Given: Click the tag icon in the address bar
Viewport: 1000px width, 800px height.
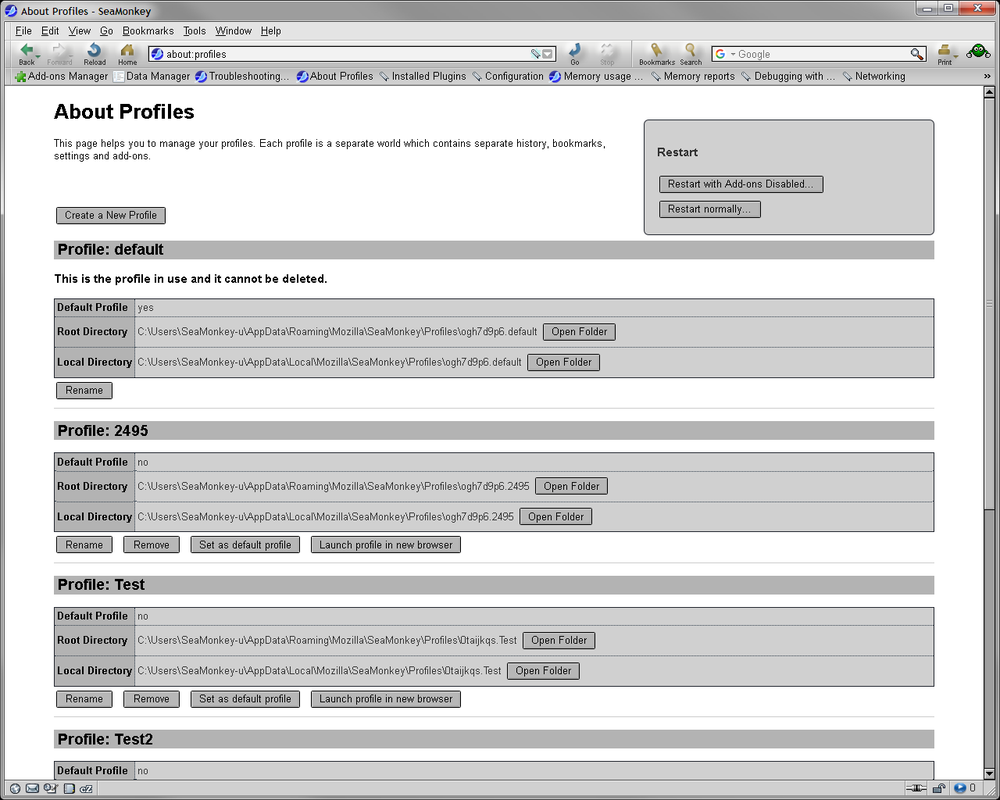Looking at the screenshot, I should [x=535, y=54].
